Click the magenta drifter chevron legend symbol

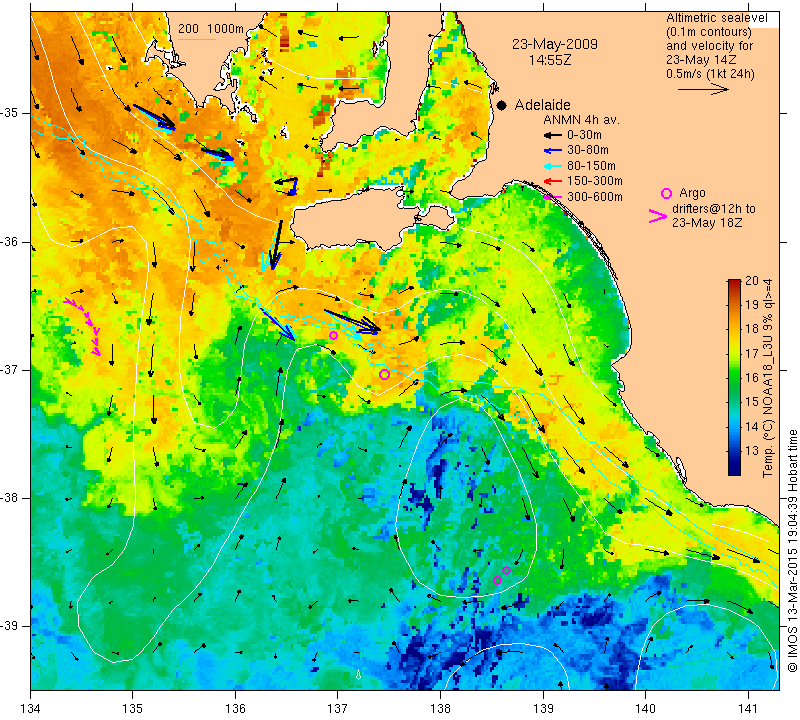pos(657,216)
